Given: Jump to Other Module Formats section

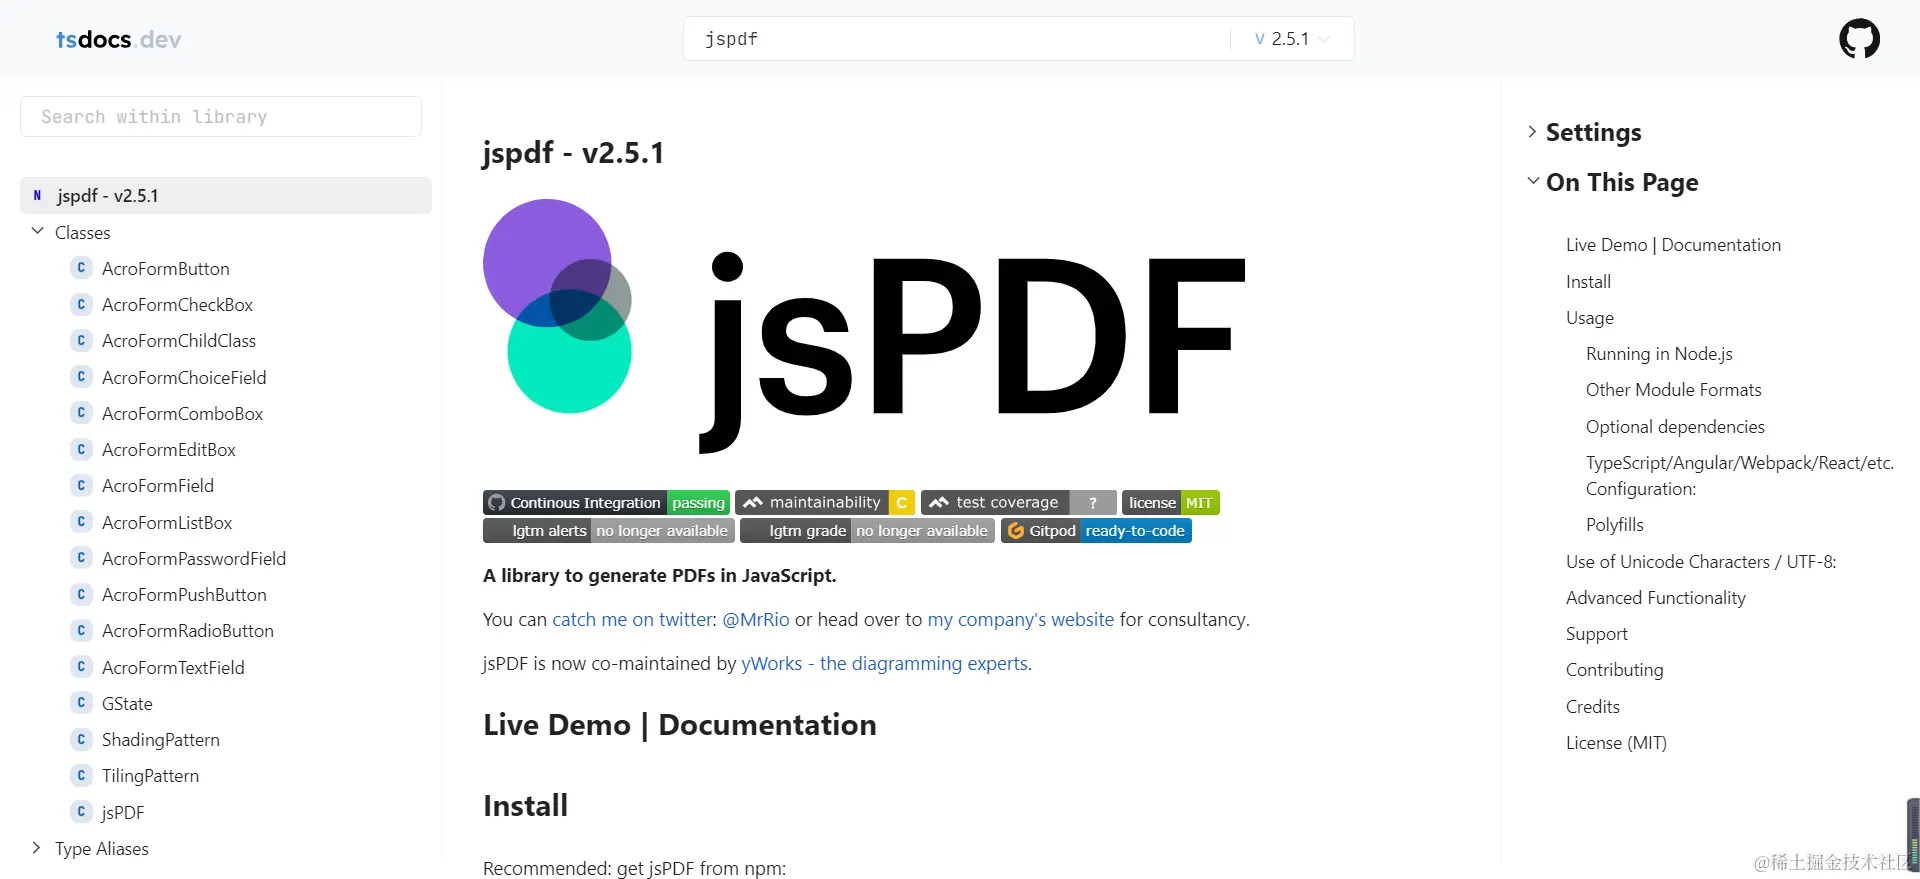Looking at the screenshot, I should tap(1673, 390).
